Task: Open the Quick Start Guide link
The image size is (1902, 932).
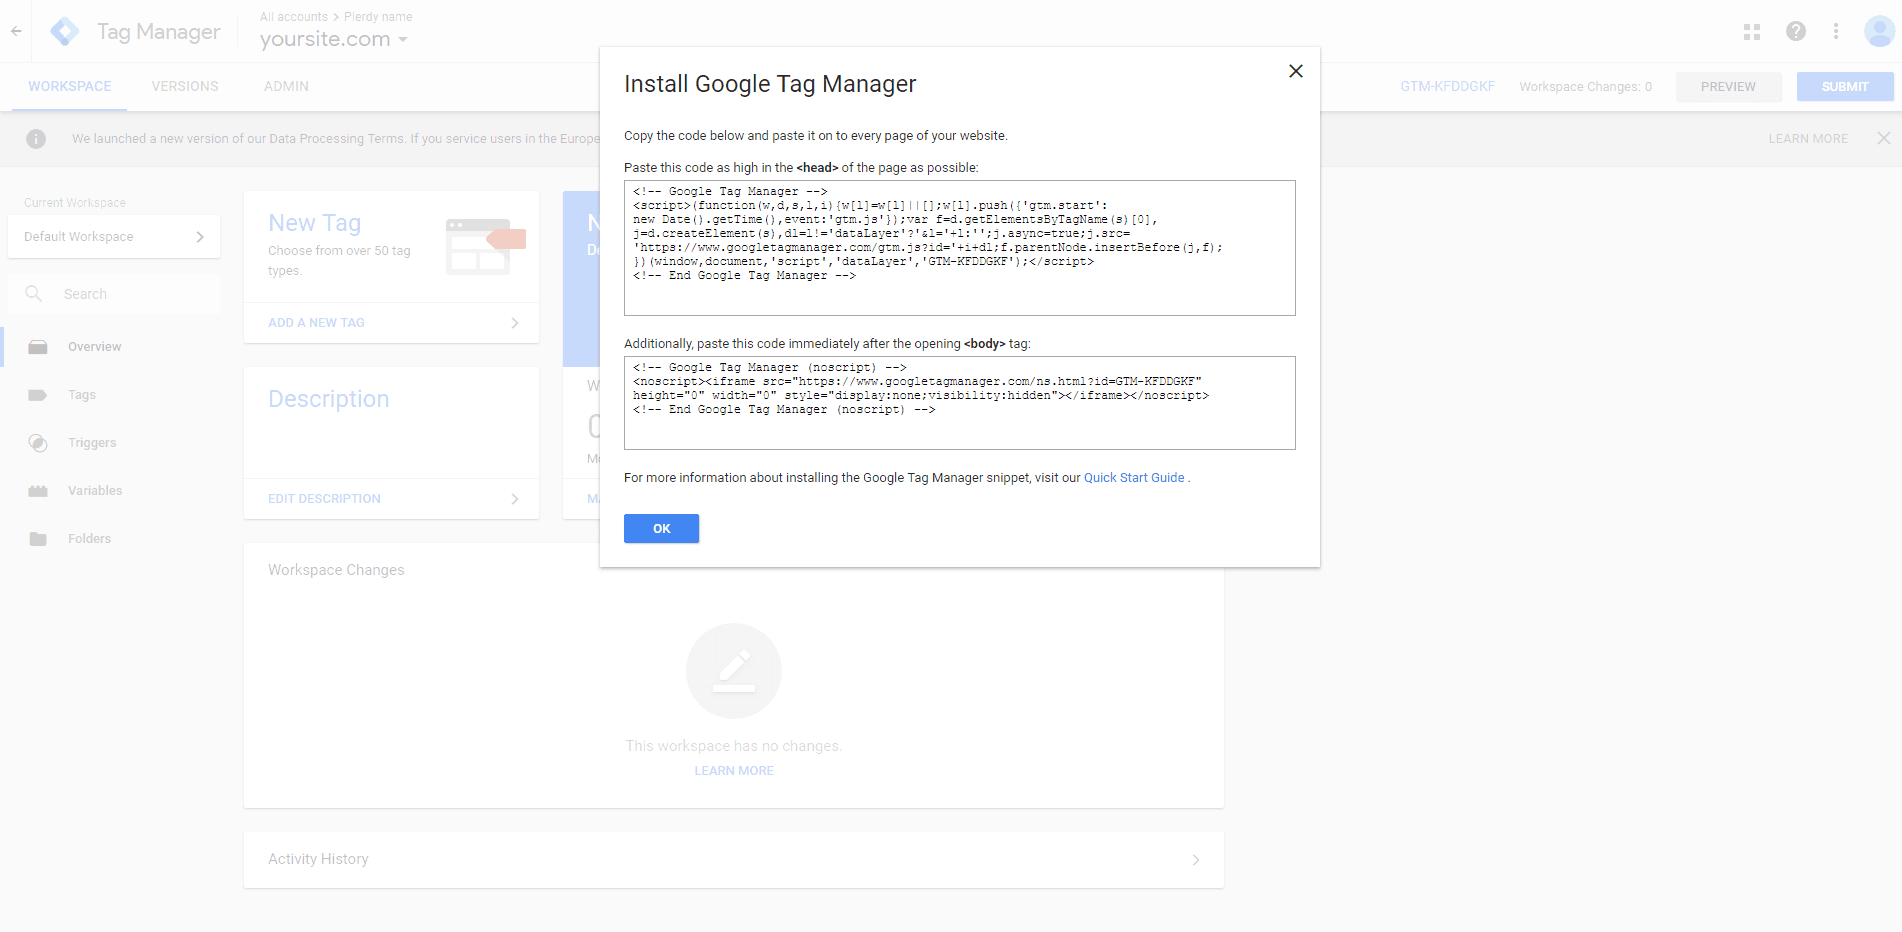Action: 1134,478
